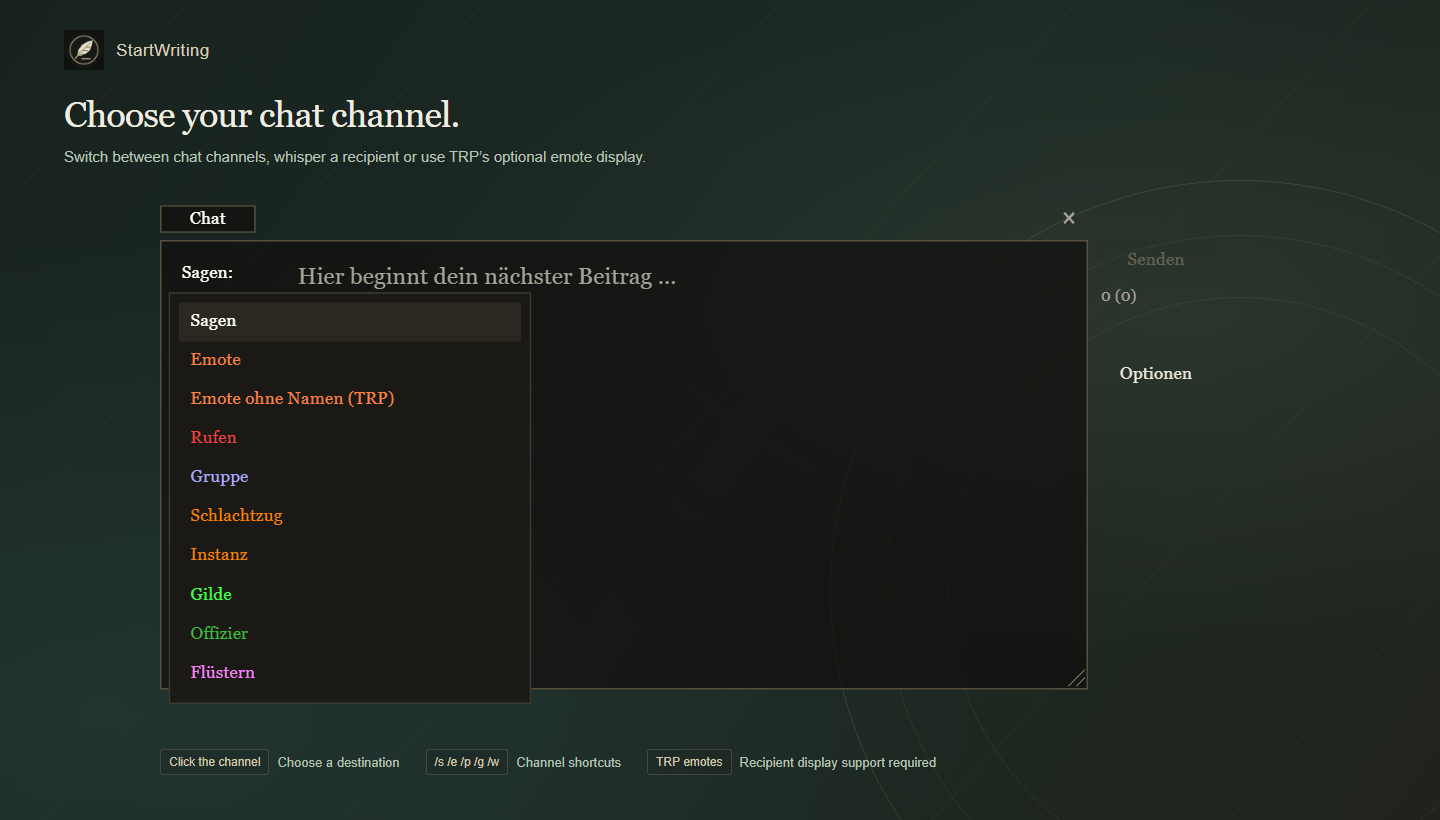Click the StartWriting title text
This screenshot has height=820, width=1440.
(x=163, y=50)
